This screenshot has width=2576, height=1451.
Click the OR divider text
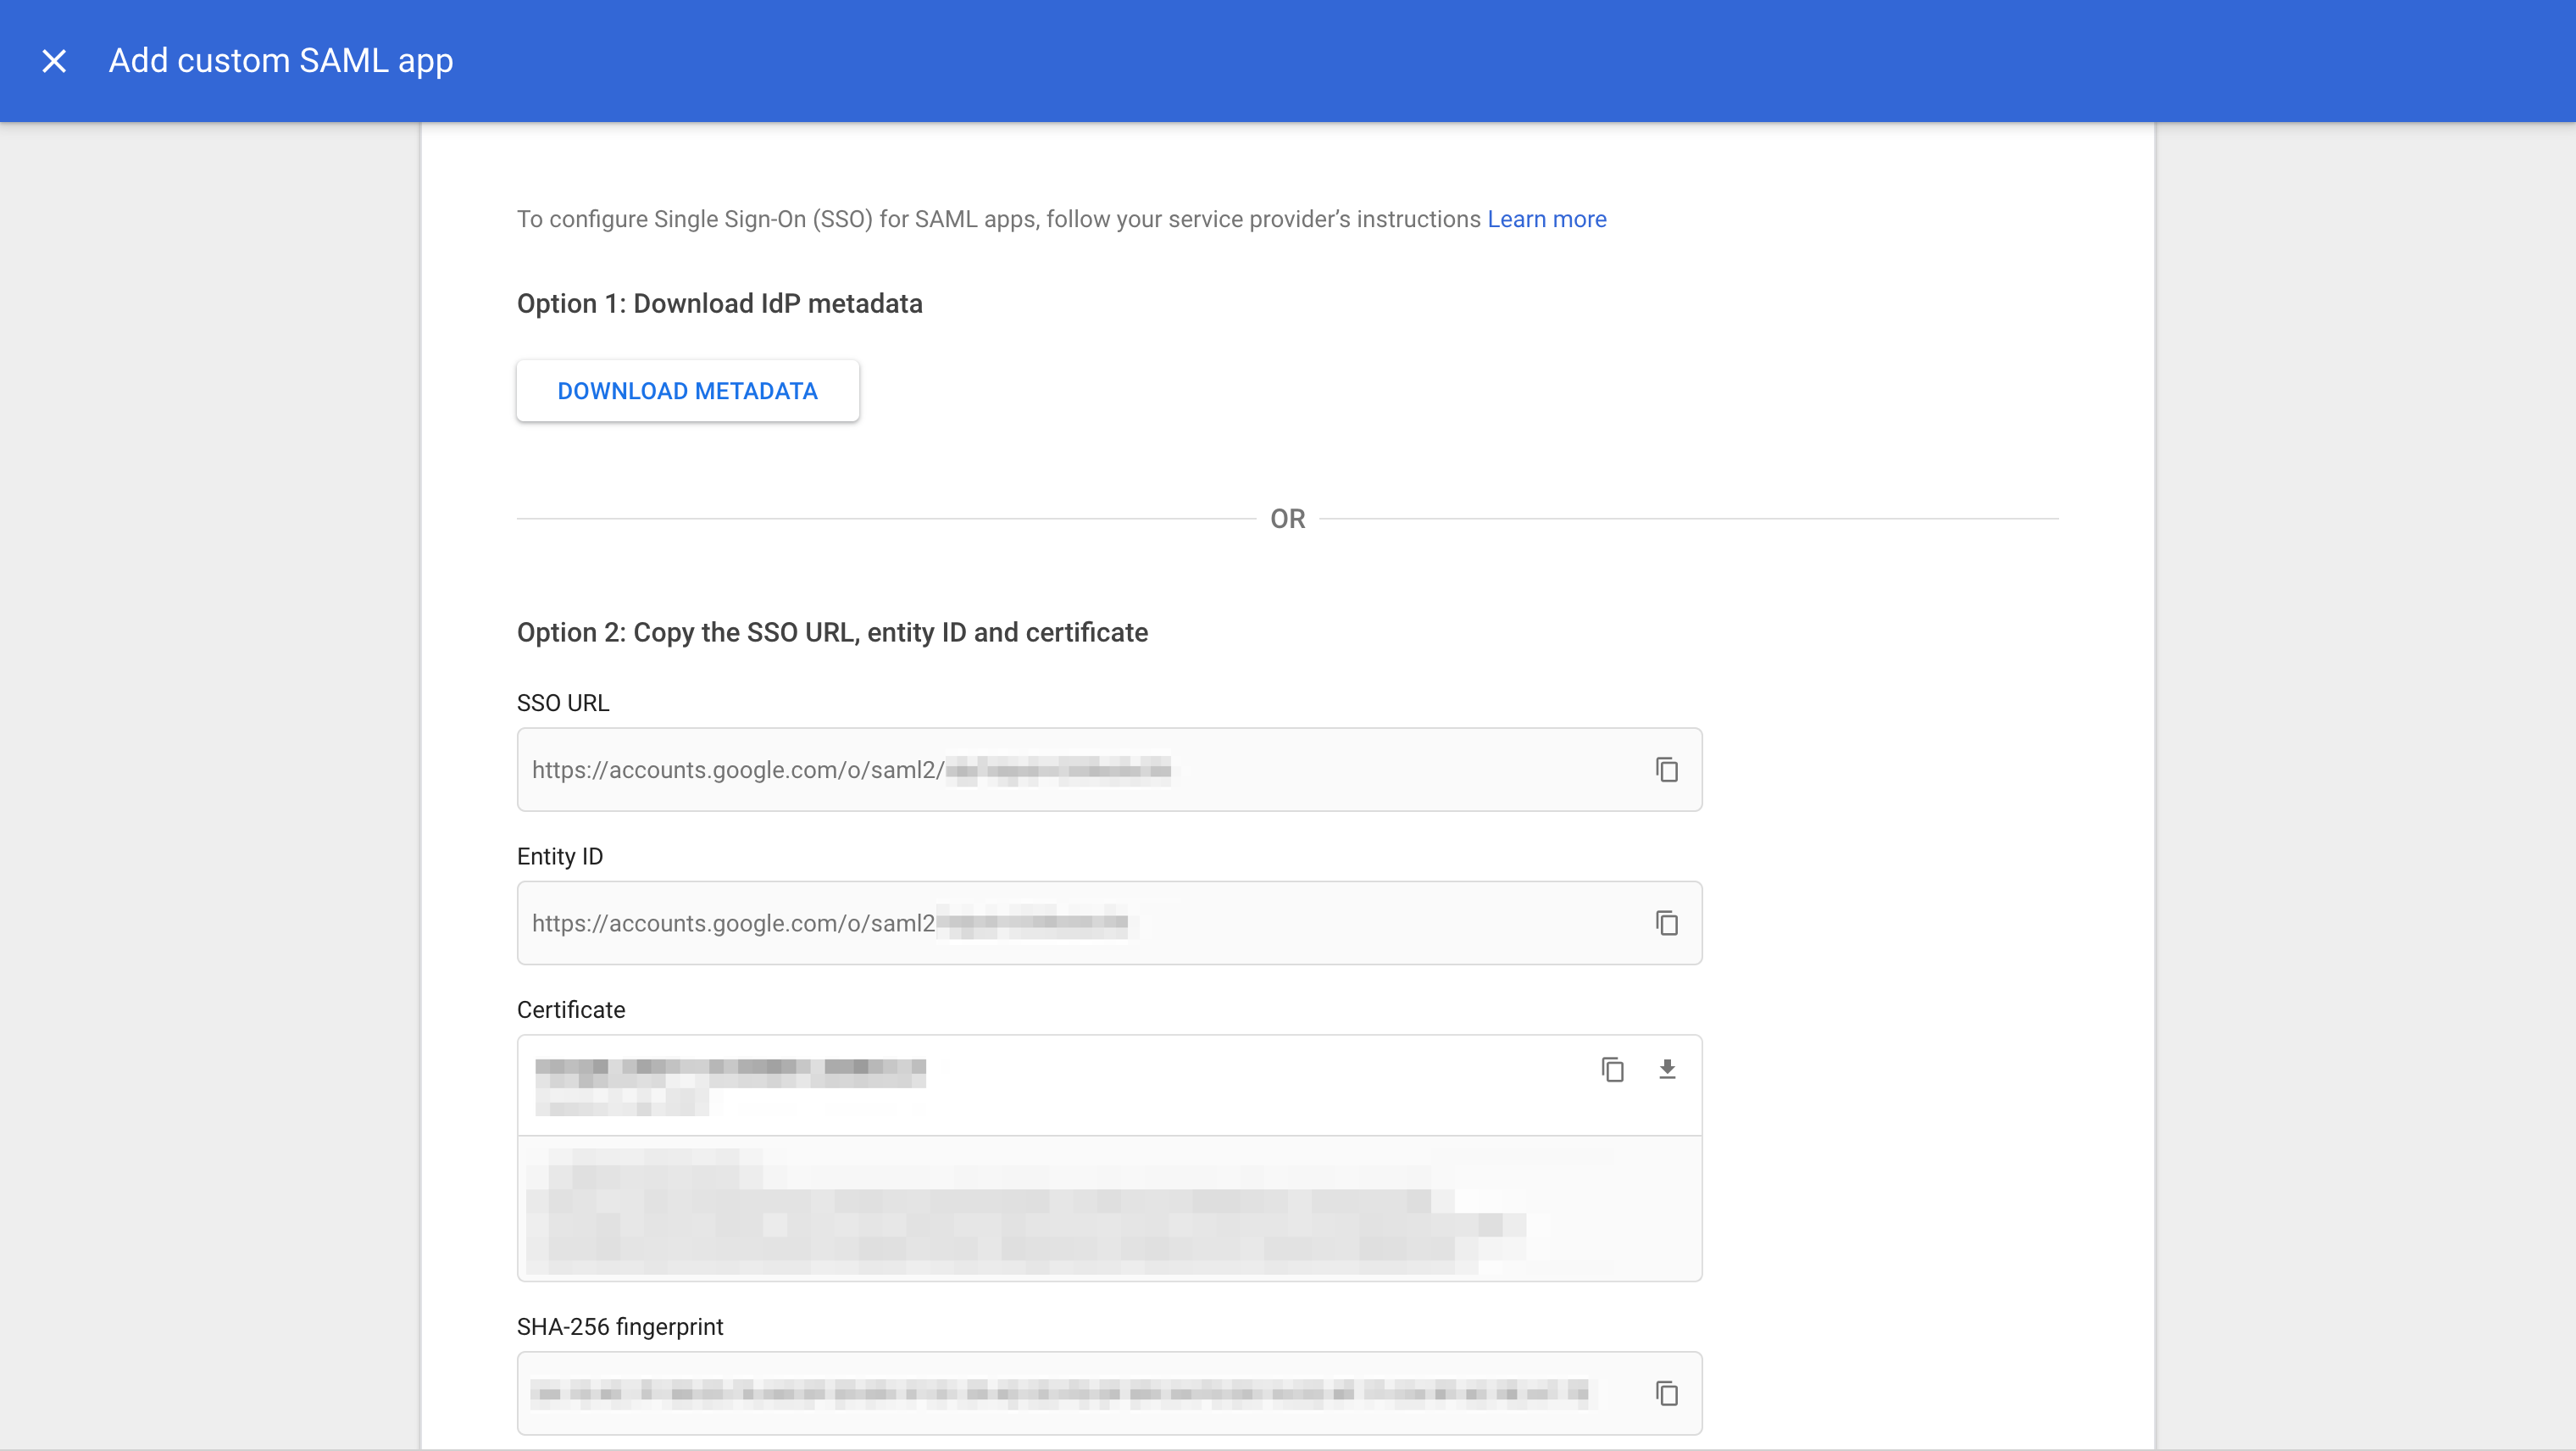pos(1287,519)
